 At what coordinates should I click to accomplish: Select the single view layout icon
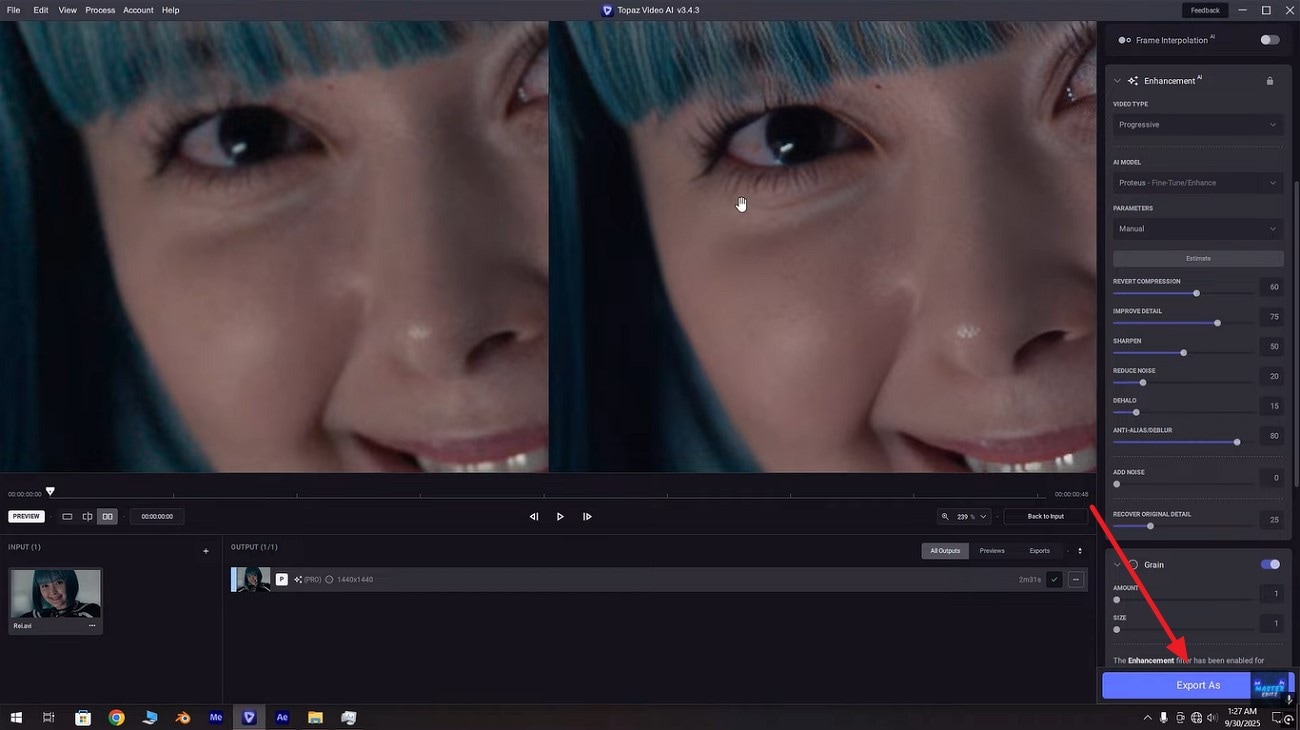[67, 517]
